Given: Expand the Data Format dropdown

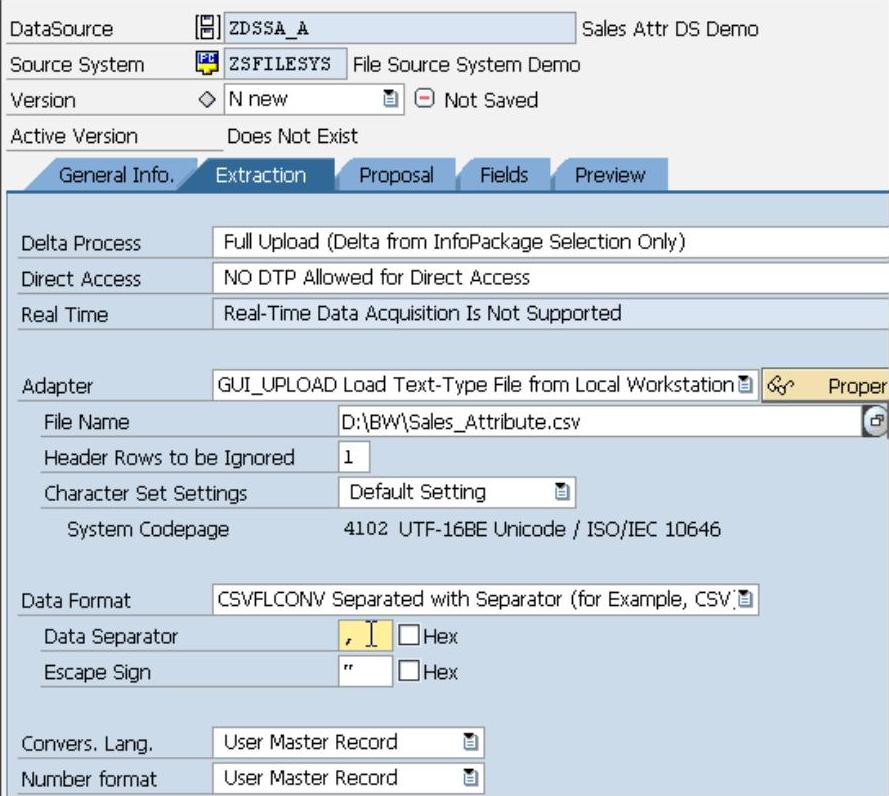Looking at the screenshot, I should [746, 600].
